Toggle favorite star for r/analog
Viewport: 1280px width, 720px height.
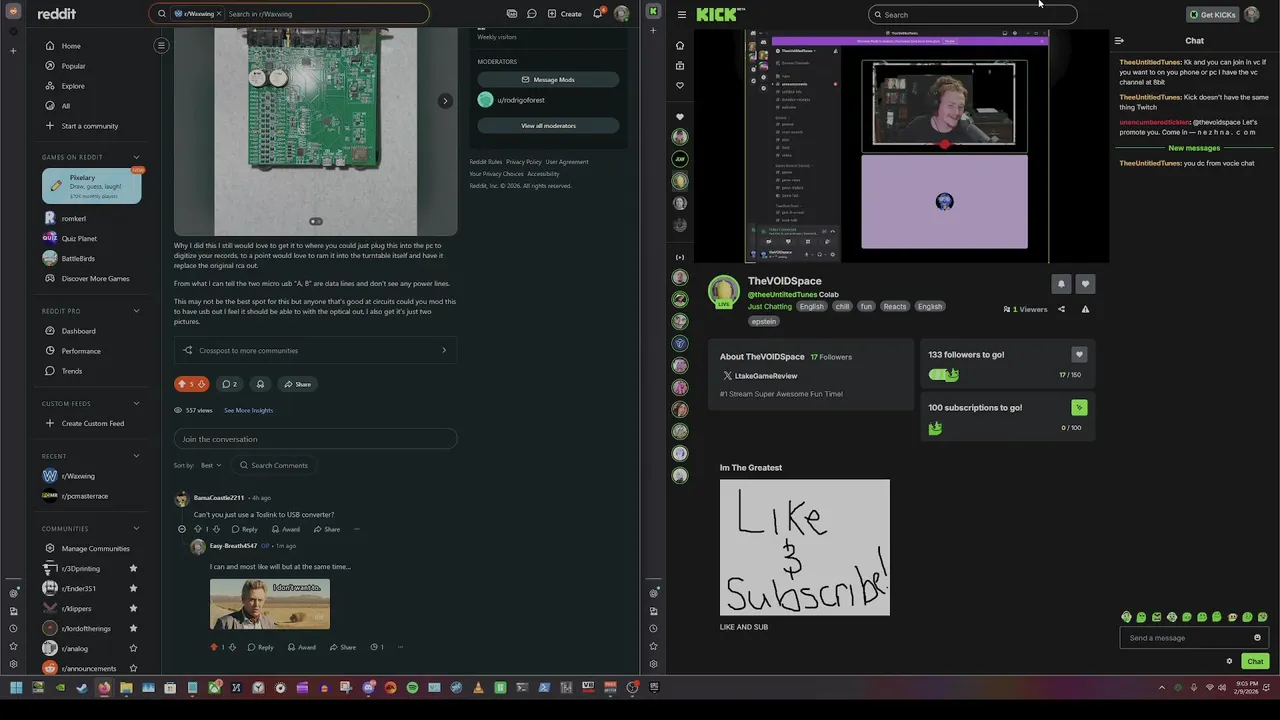point(133,648)
